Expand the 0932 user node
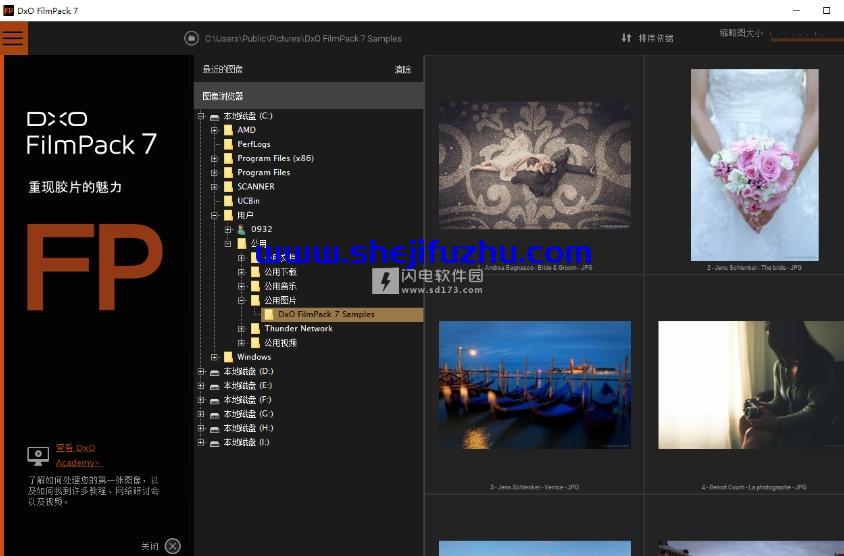844x556 pixels. [228, 229]
